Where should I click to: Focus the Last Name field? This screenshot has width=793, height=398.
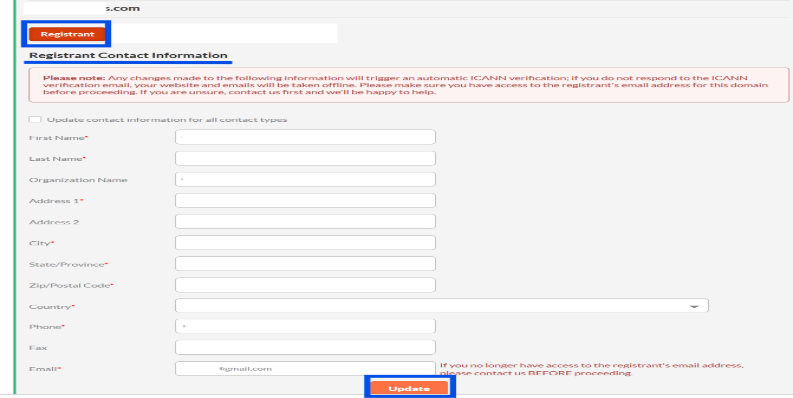(305, 158)
